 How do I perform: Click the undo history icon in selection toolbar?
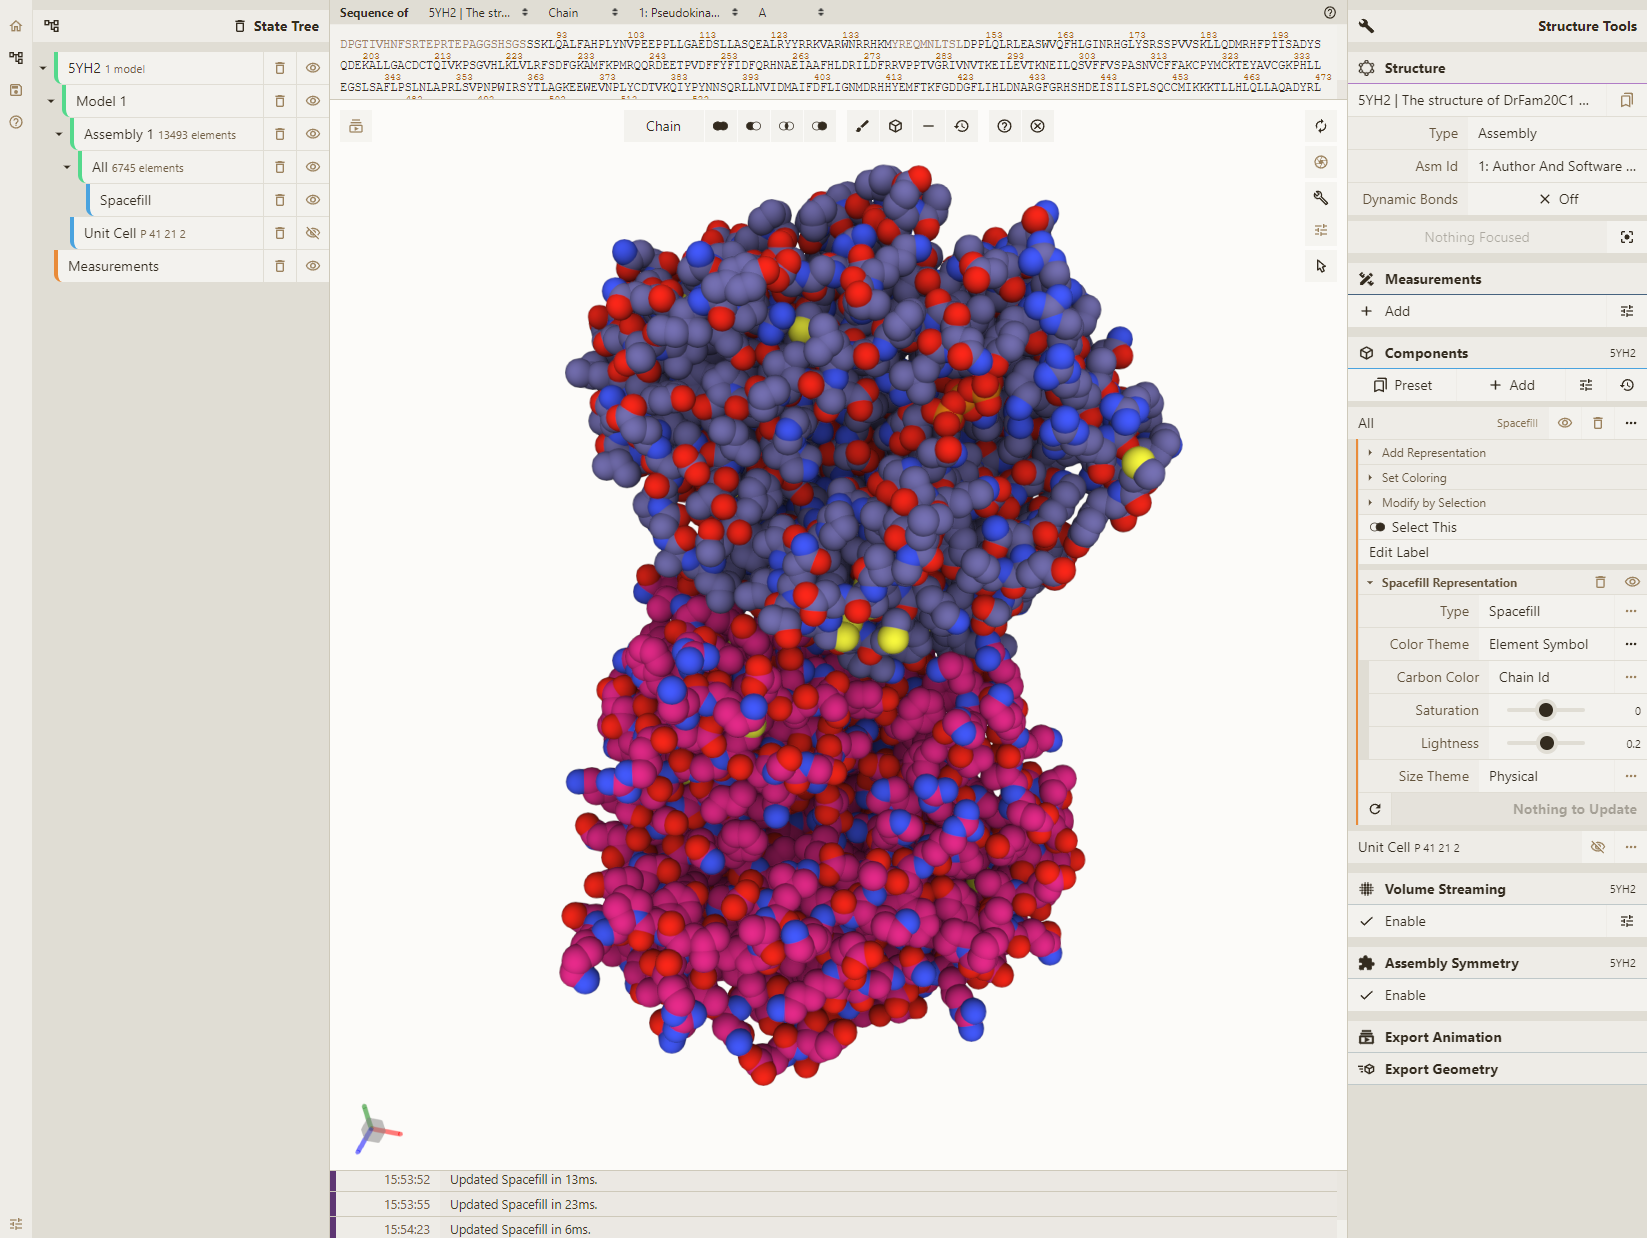coord(961,126)
